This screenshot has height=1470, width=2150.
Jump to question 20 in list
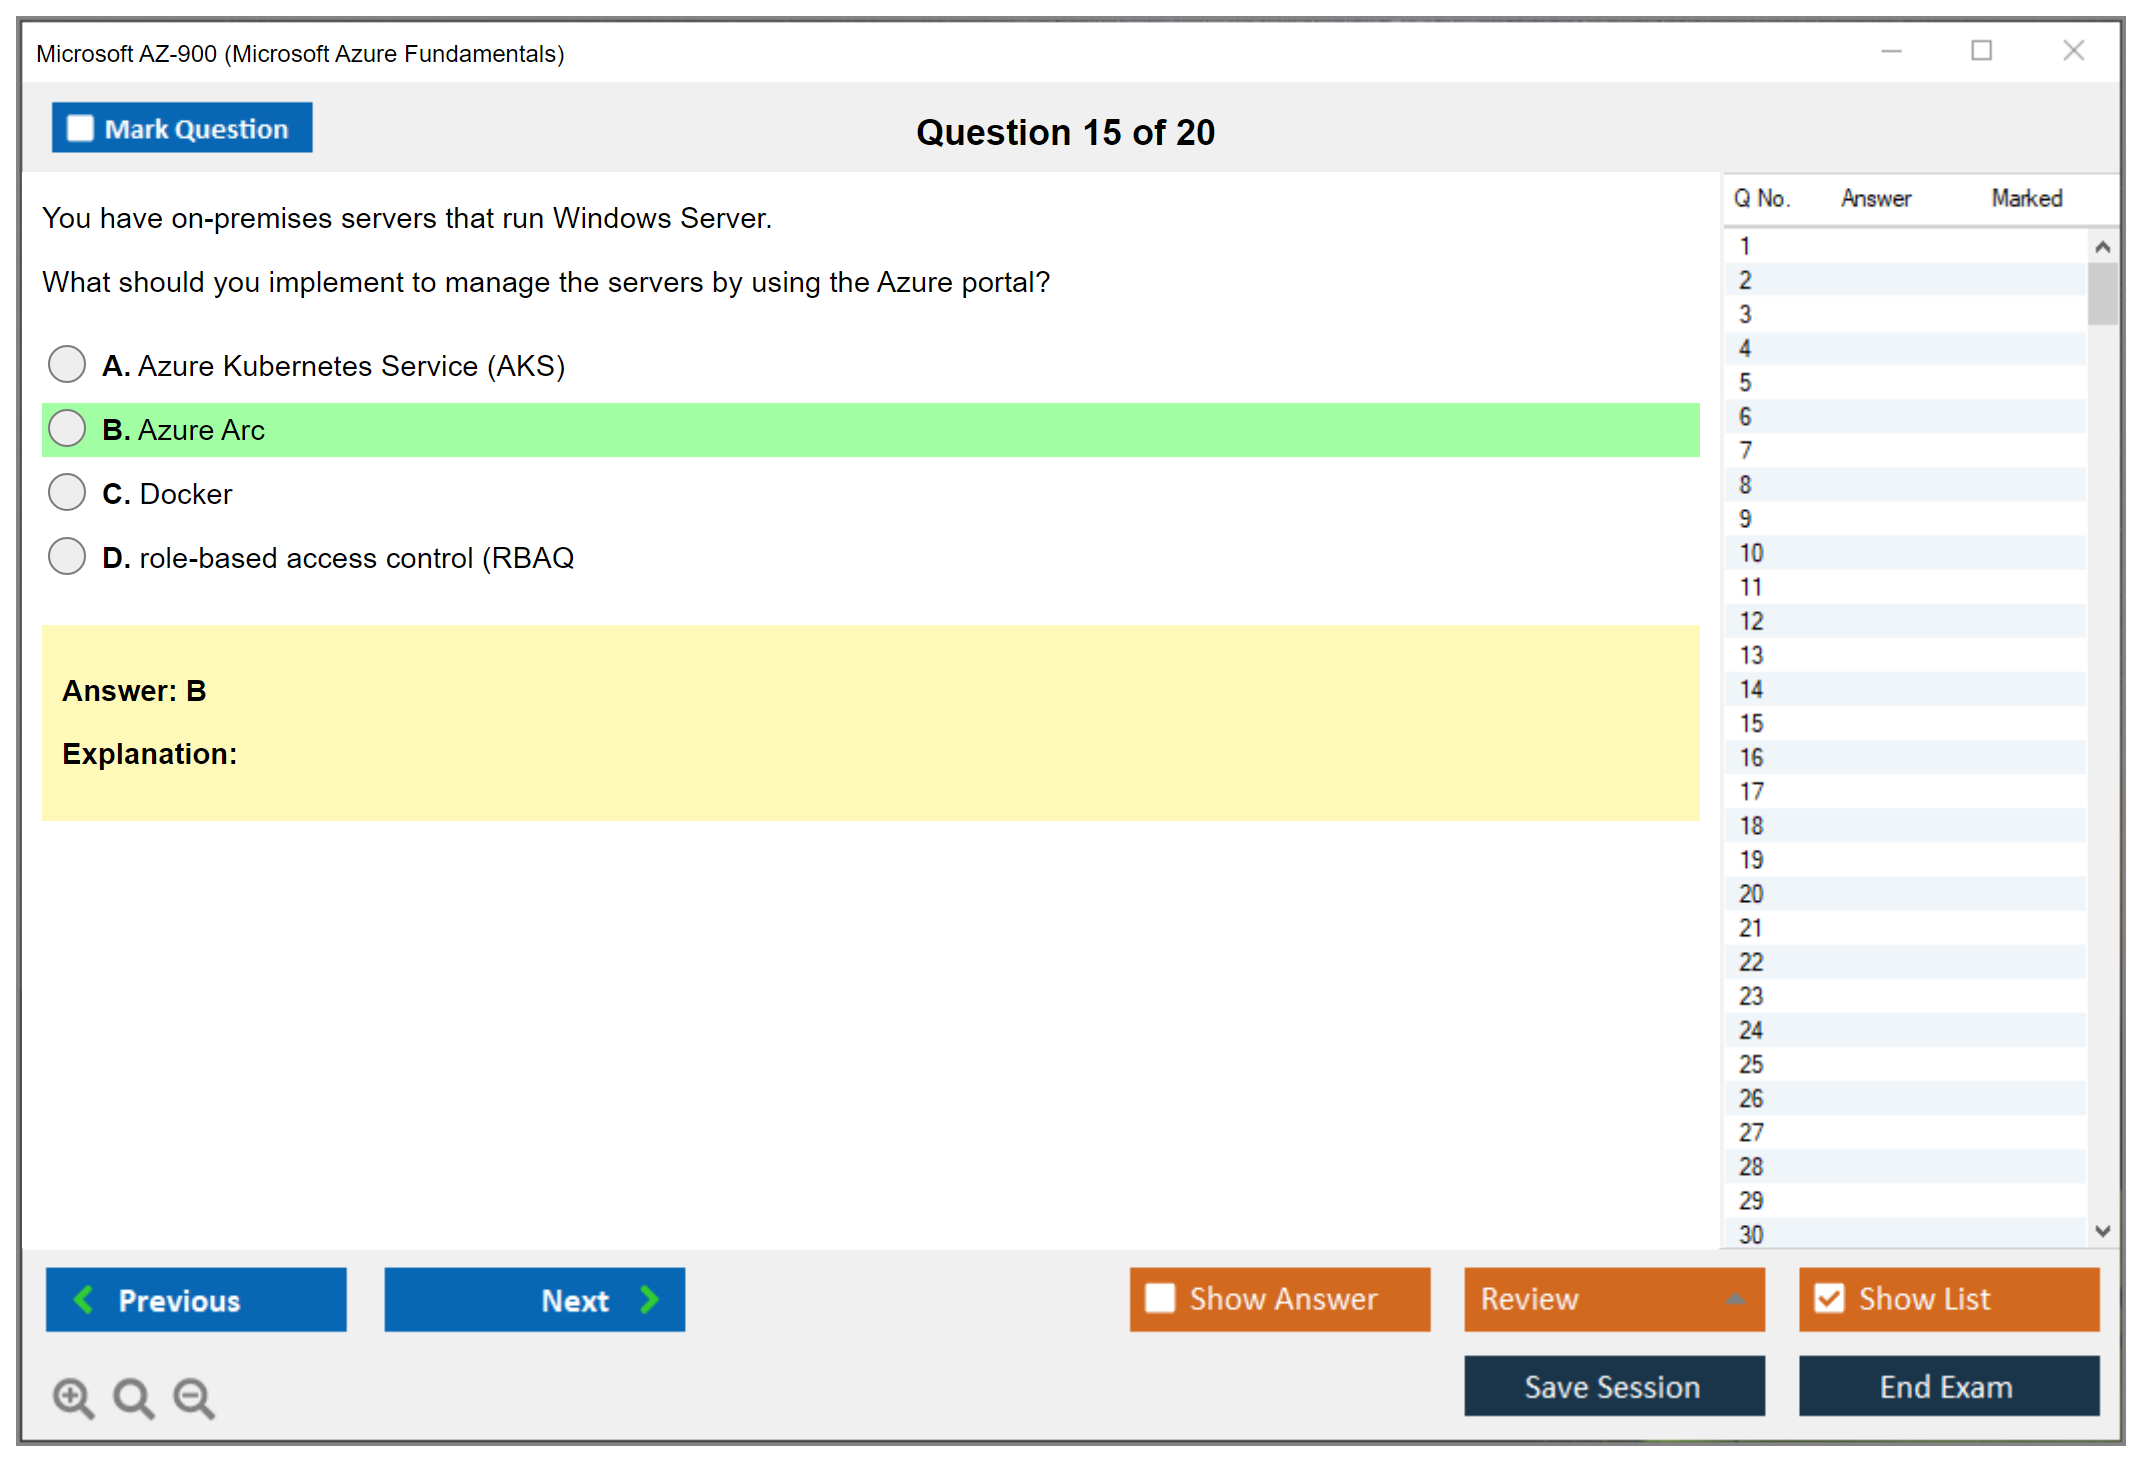(1751, 894)
